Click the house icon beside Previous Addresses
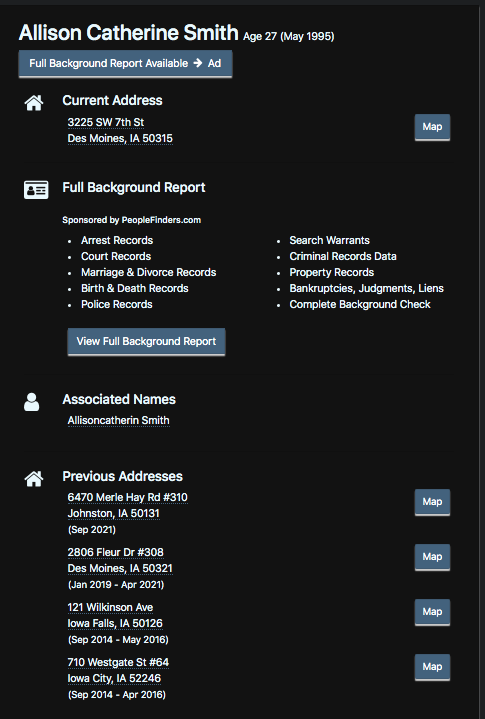 [x=34, y=479]
